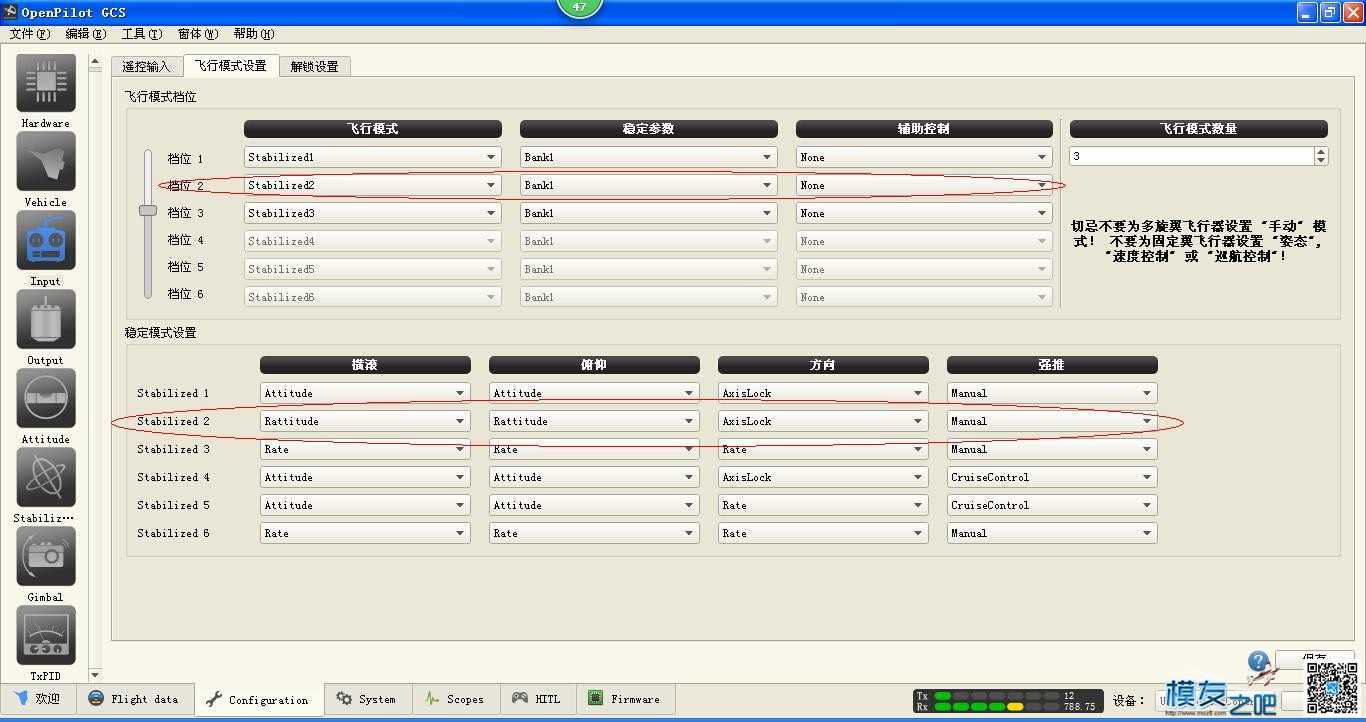Open the 窗体 menu
The image size is (1366, 722).
click(198, 34)
